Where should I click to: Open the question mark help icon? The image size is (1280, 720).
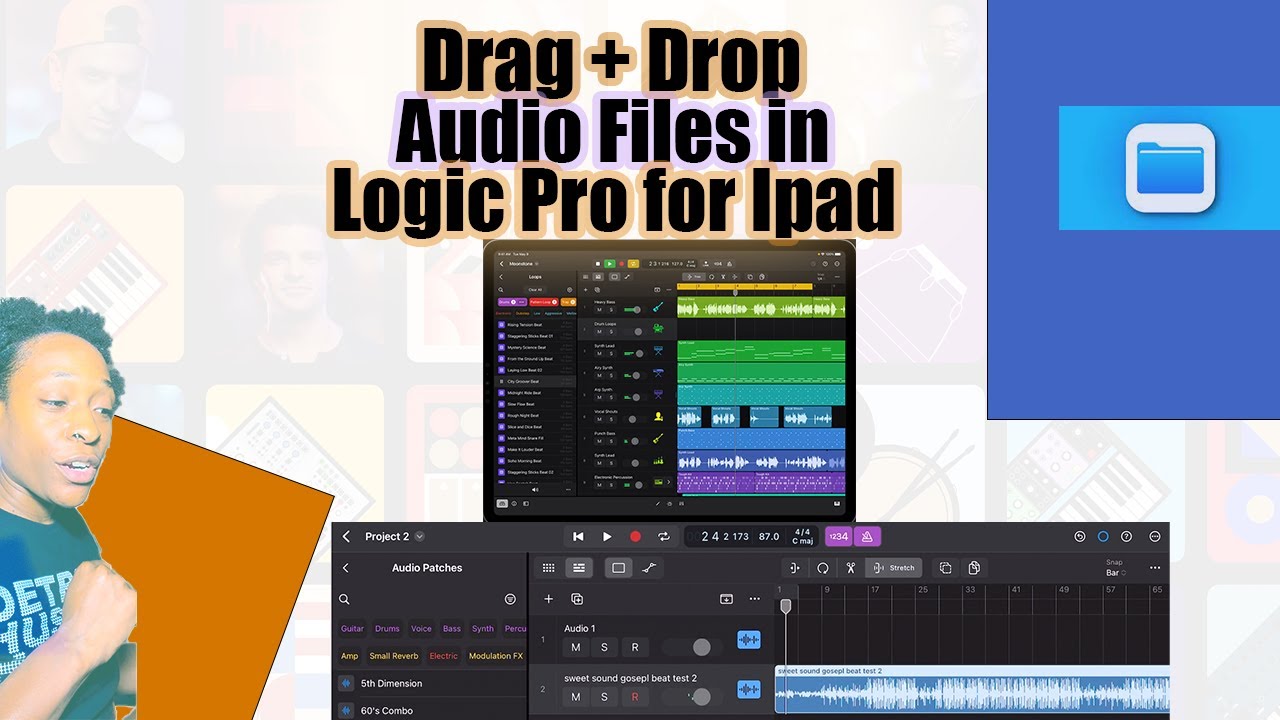coord(1127,537)
